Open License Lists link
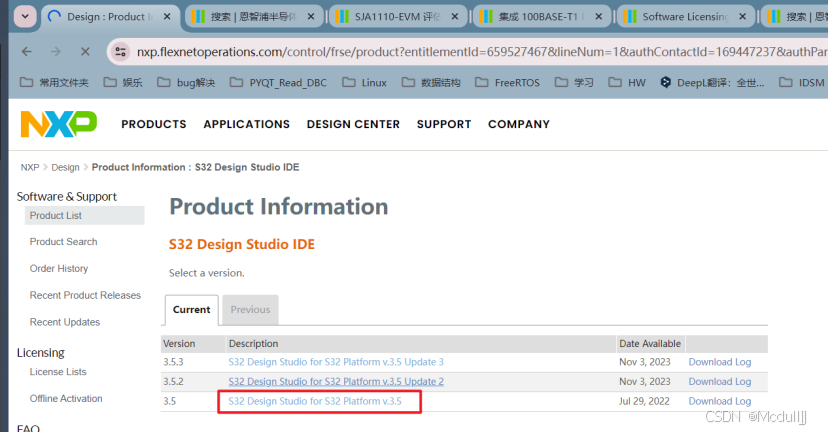This screenshot has height=432, width=828. [x=58, y=372]
